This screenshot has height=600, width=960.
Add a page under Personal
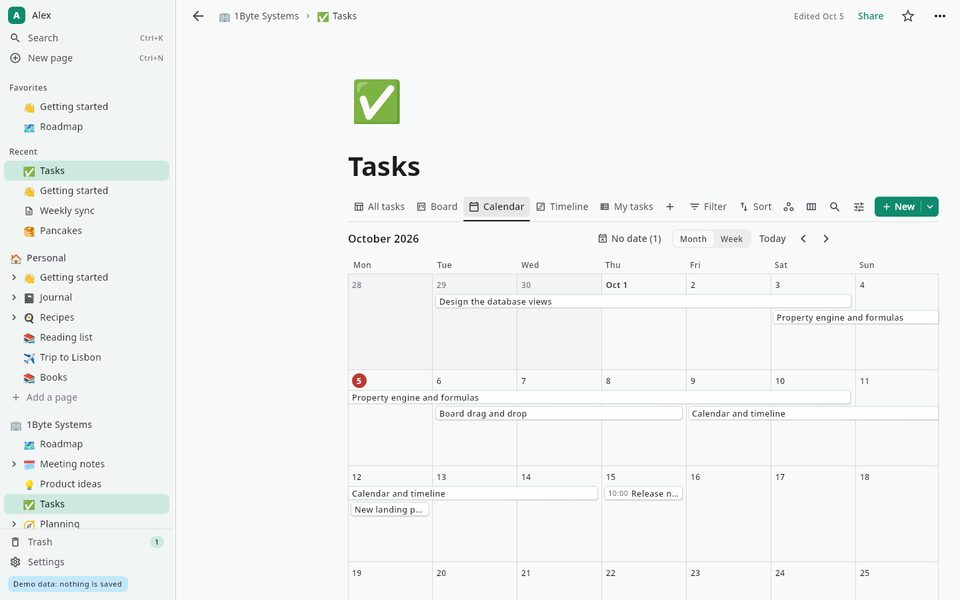point(86,397)
